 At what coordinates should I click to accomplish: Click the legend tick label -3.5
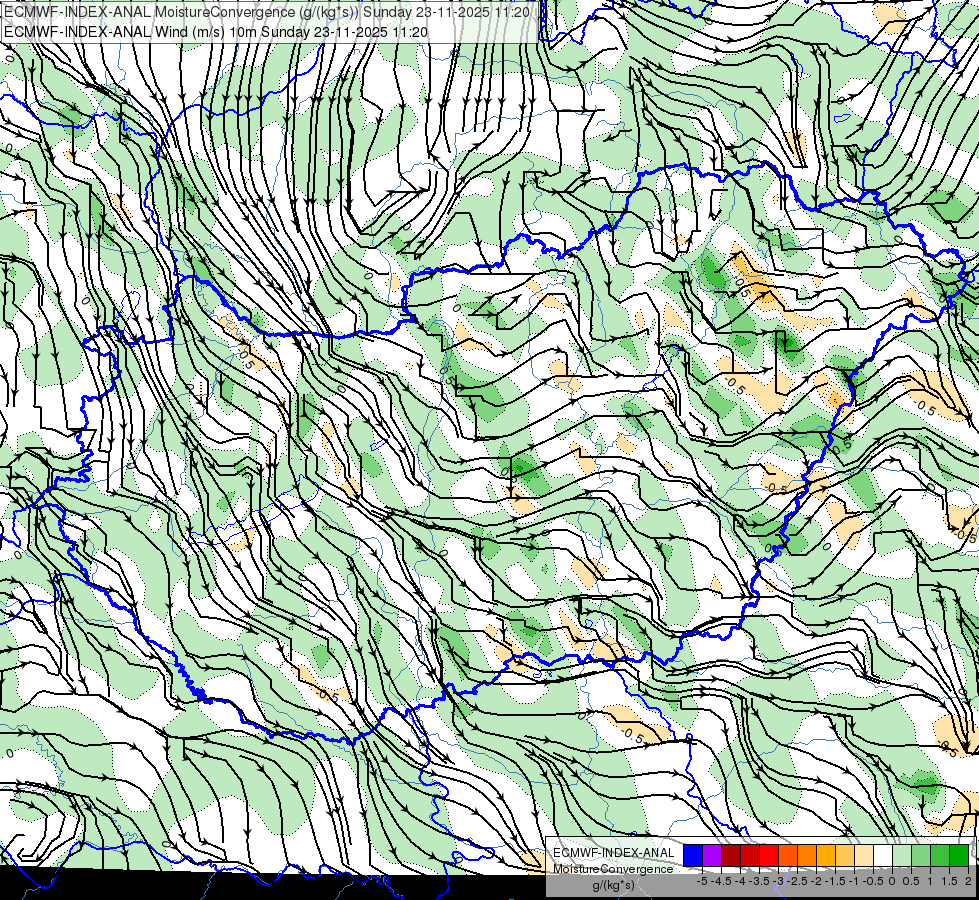[x=759, y=881]
